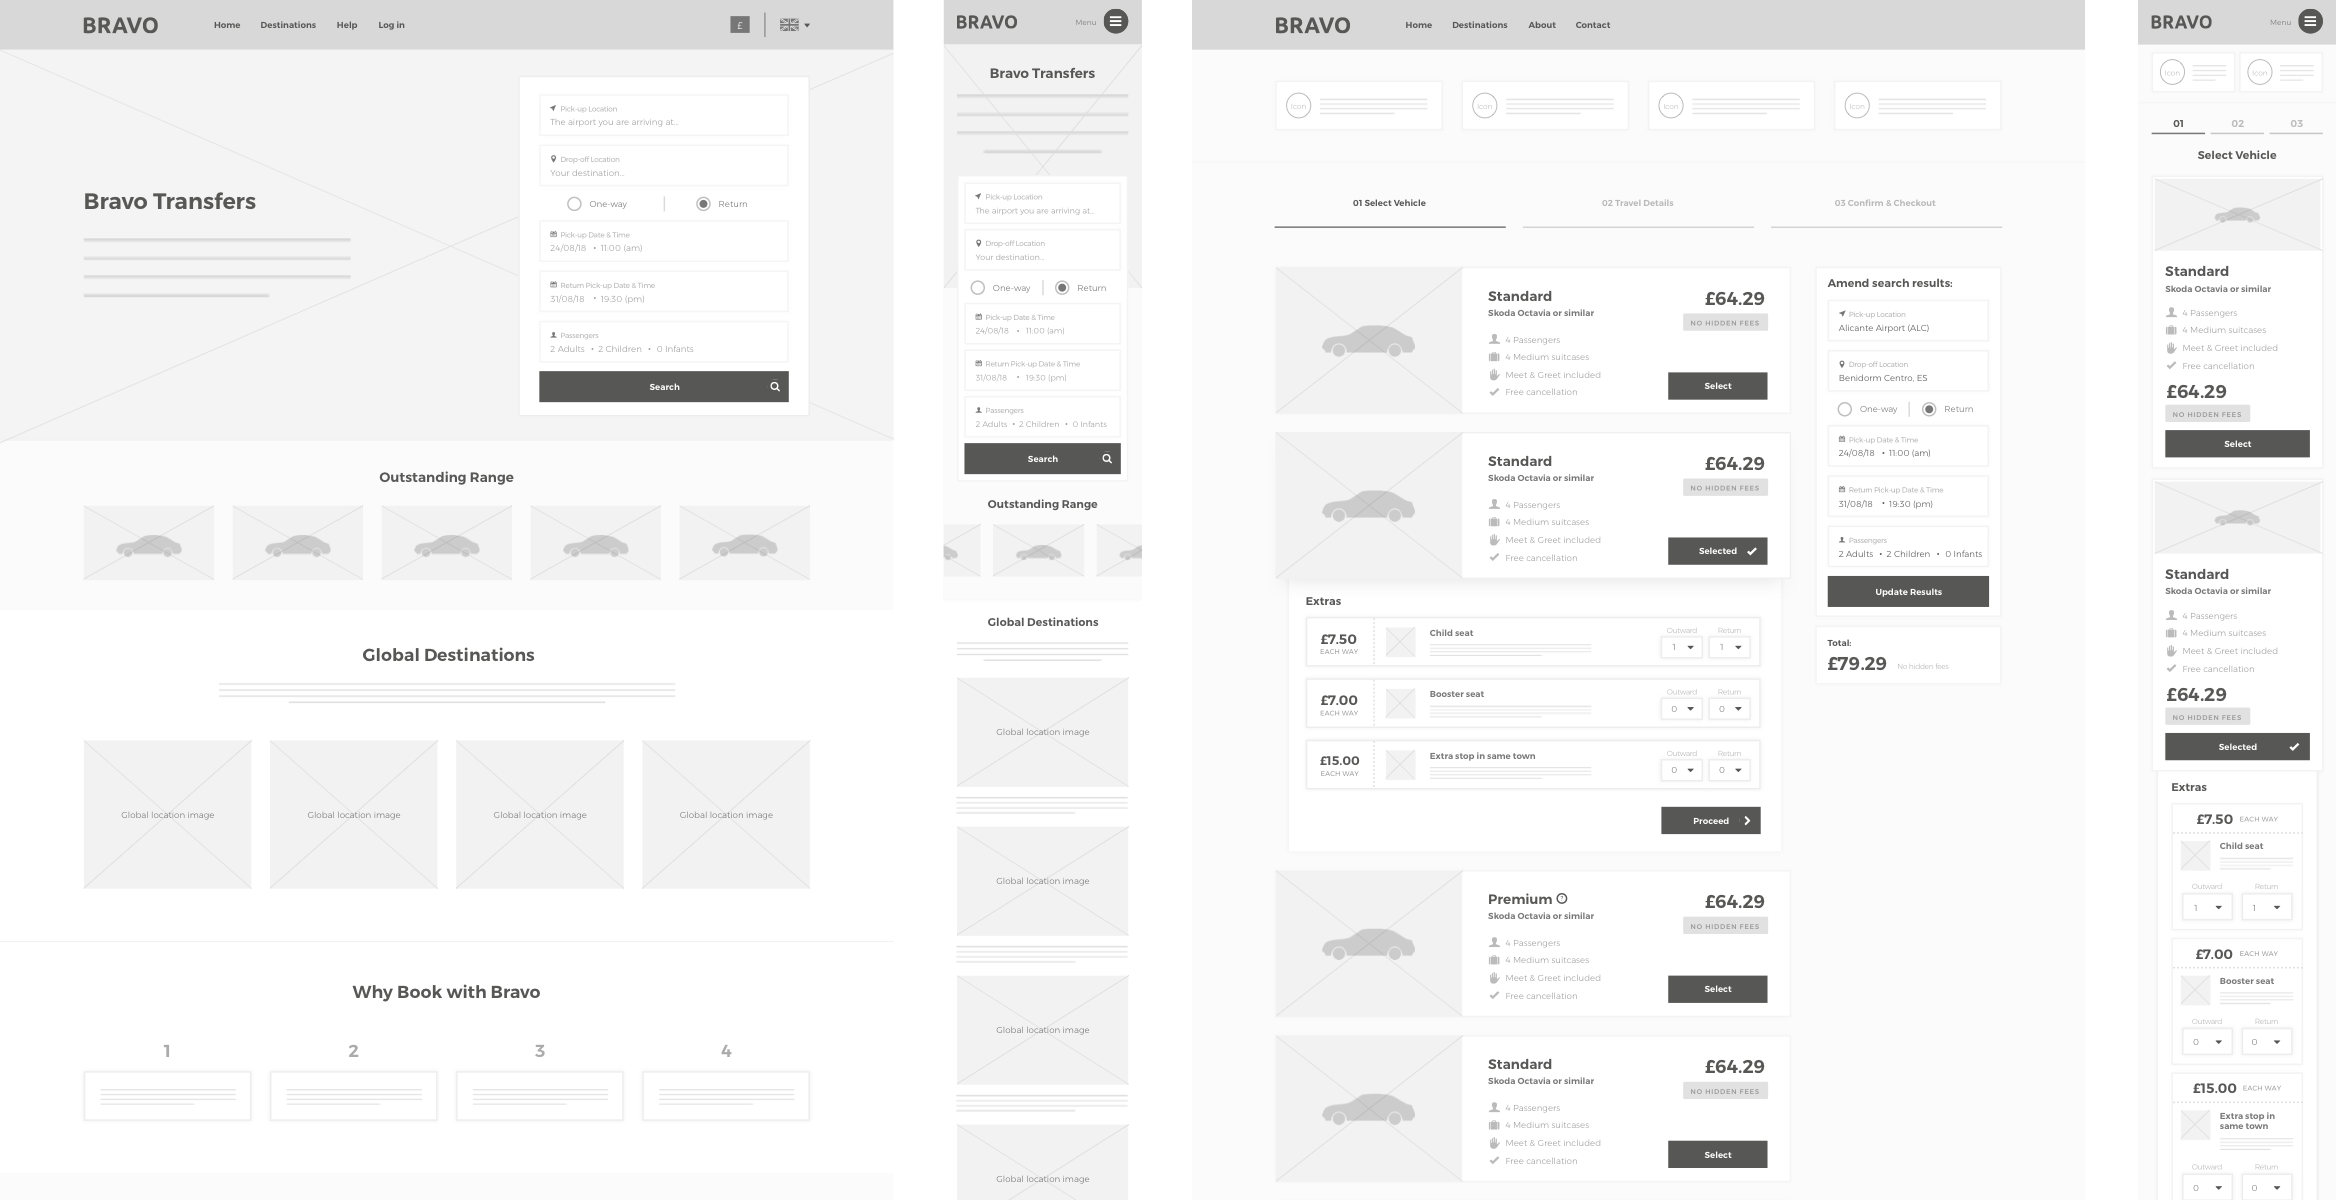Click the search icon in the booking form

click(x=774, y=386)
